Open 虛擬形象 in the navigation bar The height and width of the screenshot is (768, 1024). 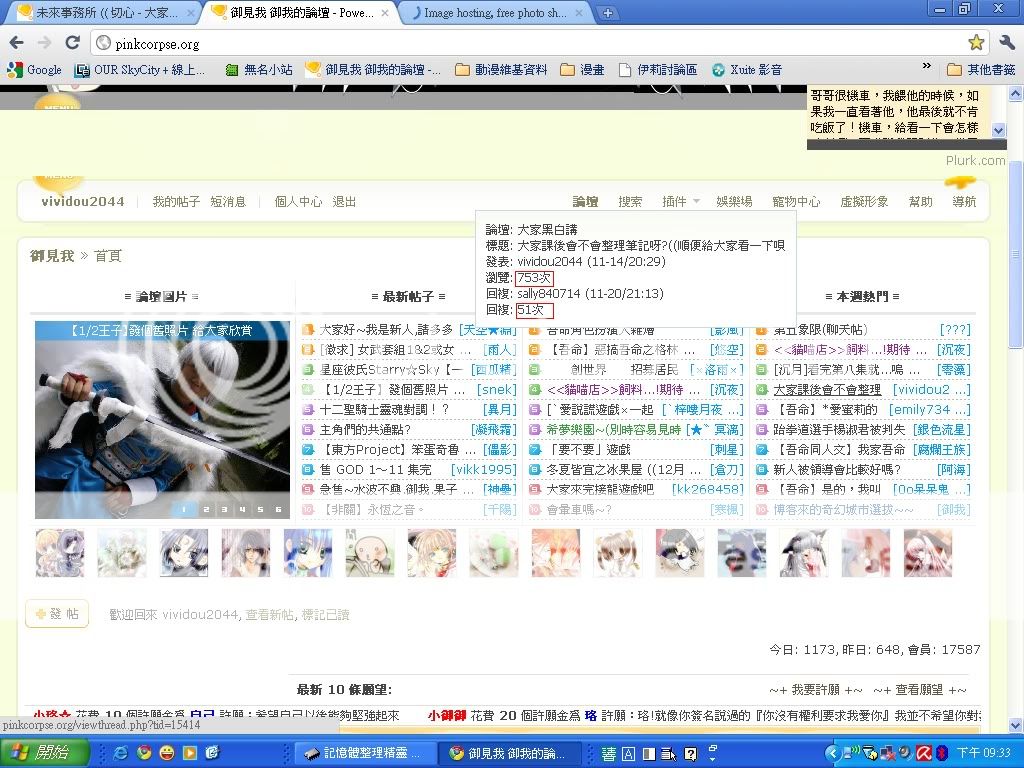click(x=863, y=201)
